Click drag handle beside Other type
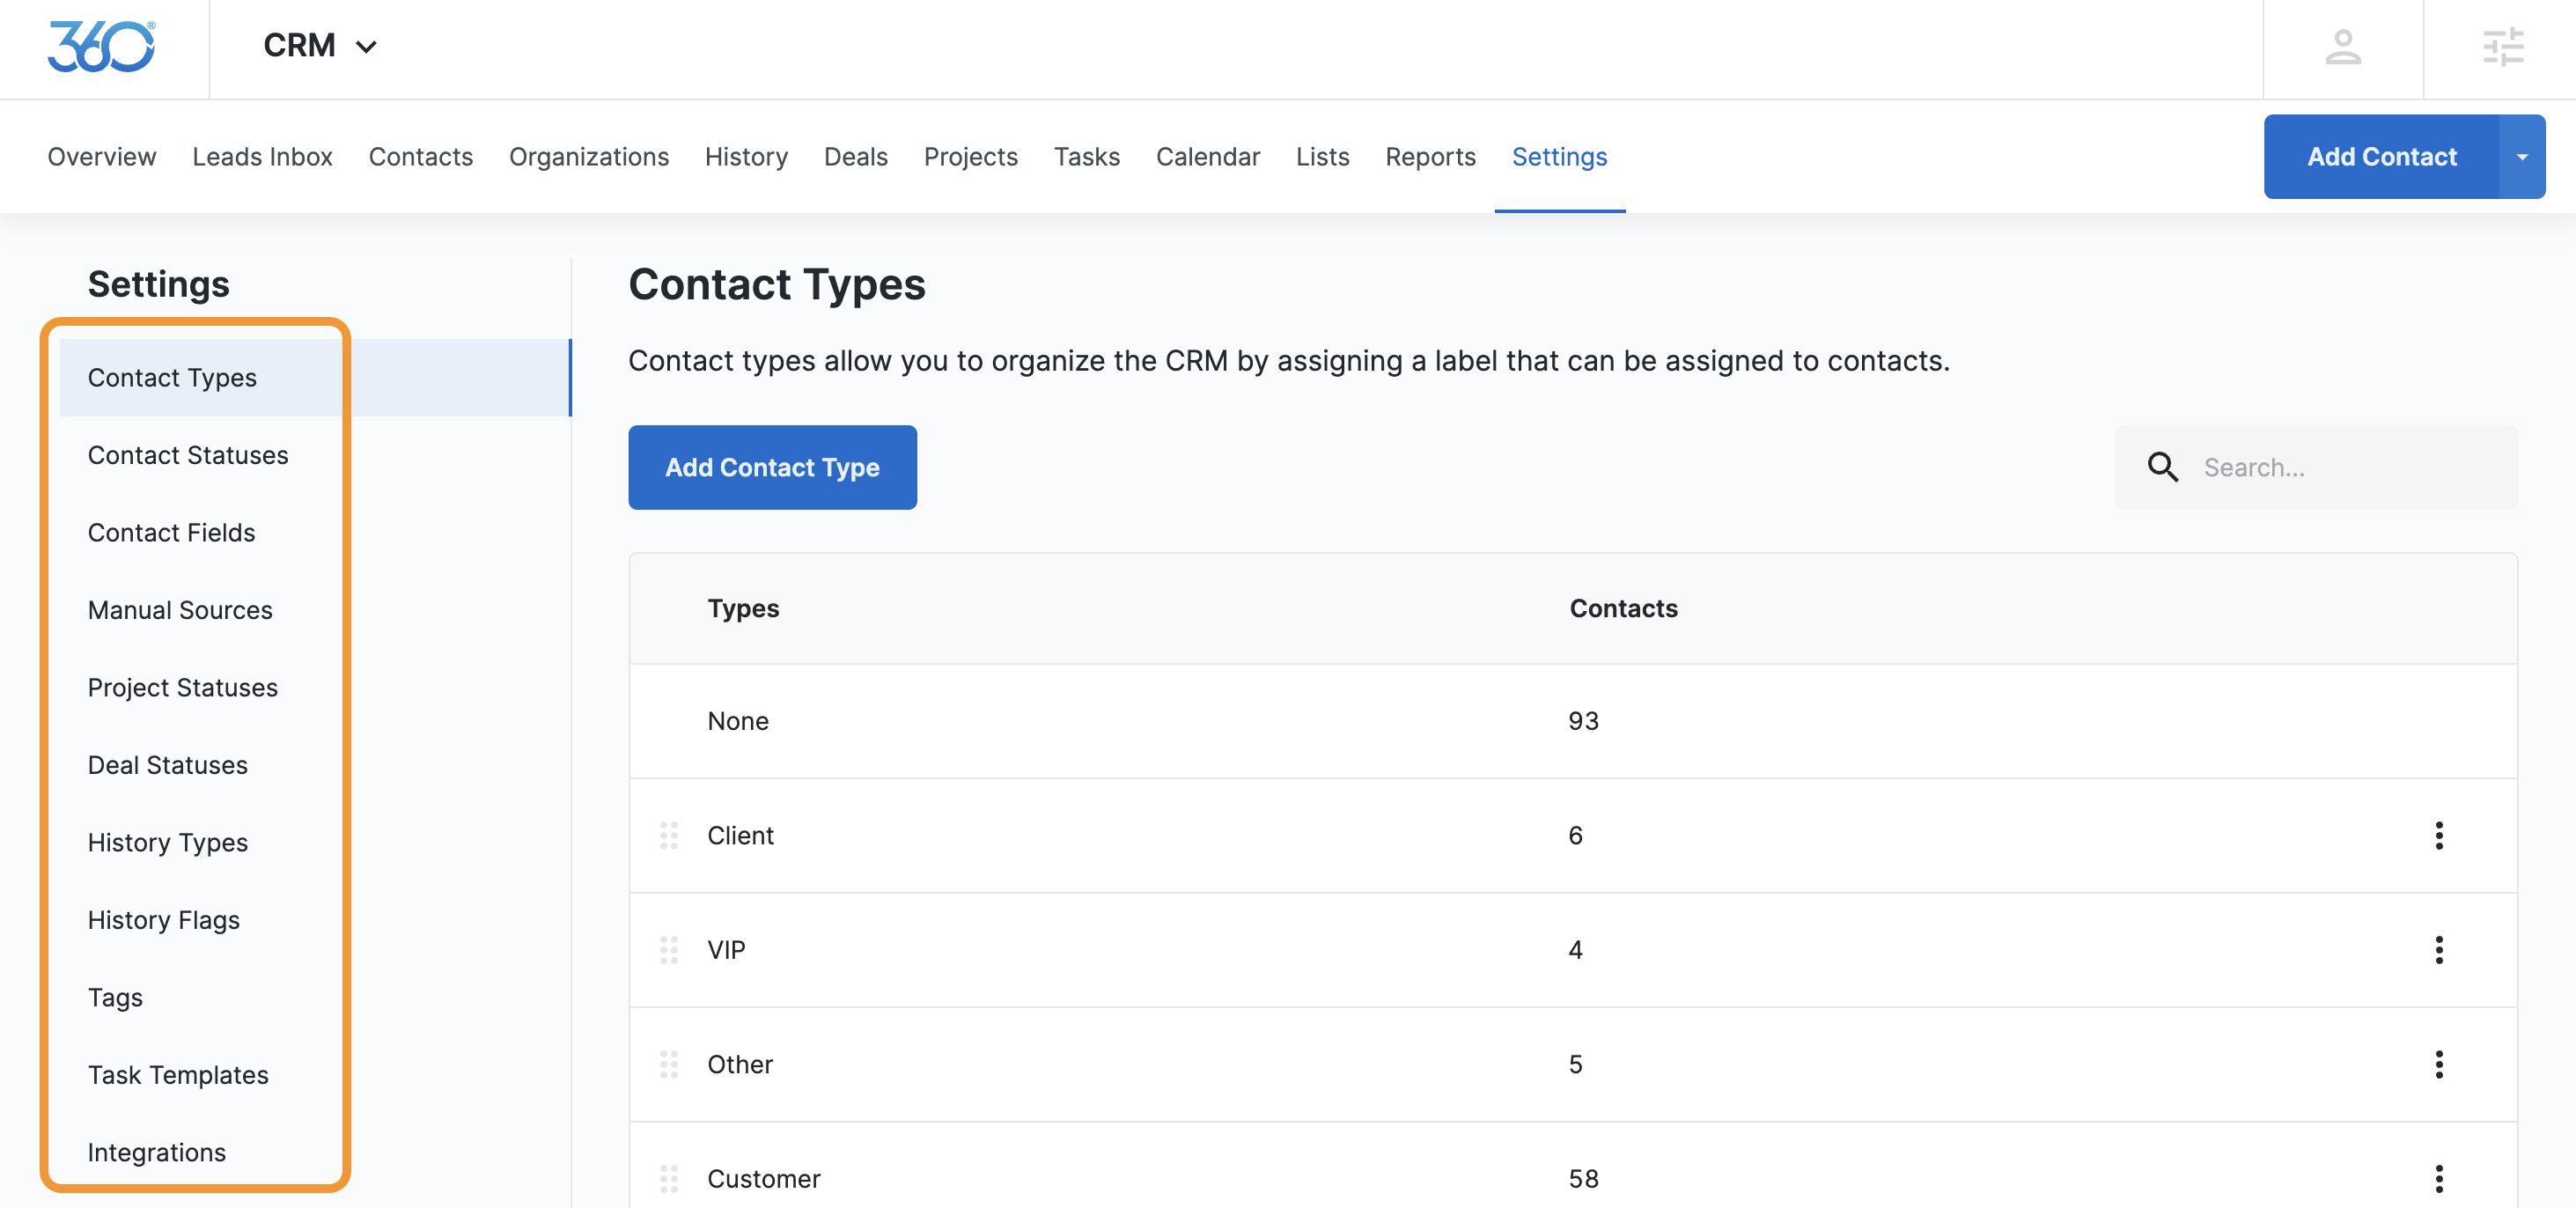The width and height of the screenshot is (2576, 1208). click(x=669, y=1064)
